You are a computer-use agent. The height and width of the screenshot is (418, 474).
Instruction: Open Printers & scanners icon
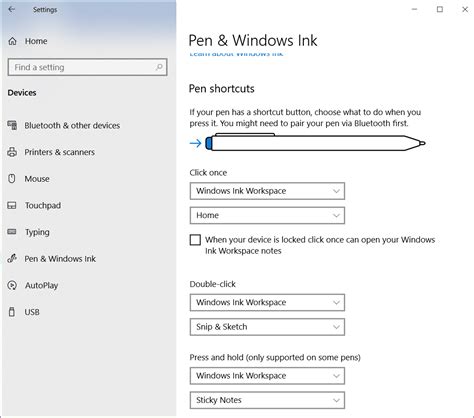pos(12,152)
